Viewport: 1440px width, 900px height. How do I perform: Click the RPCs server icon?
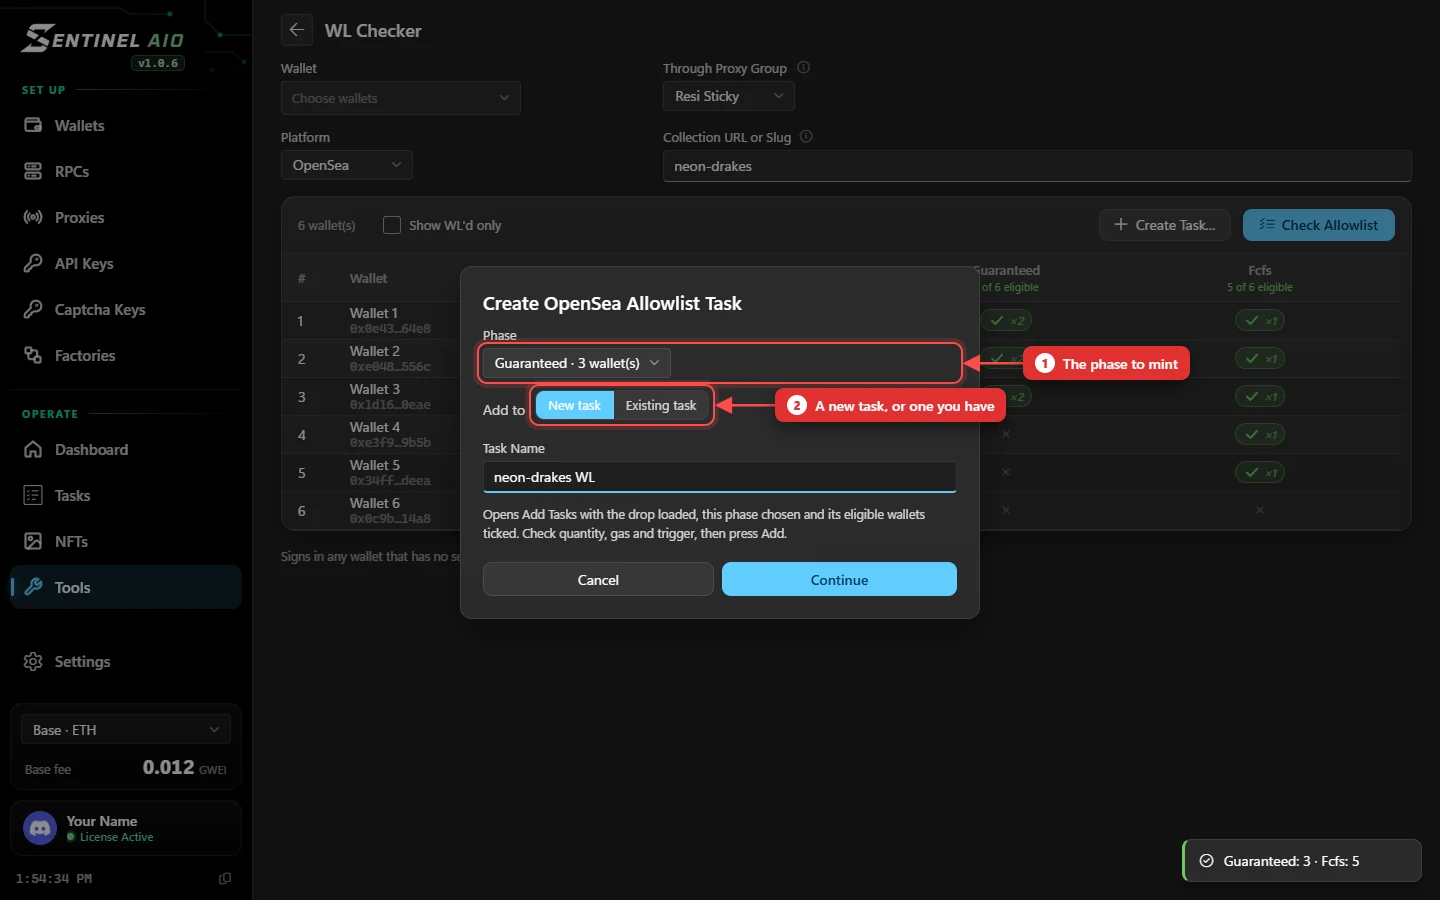[33, 172]
